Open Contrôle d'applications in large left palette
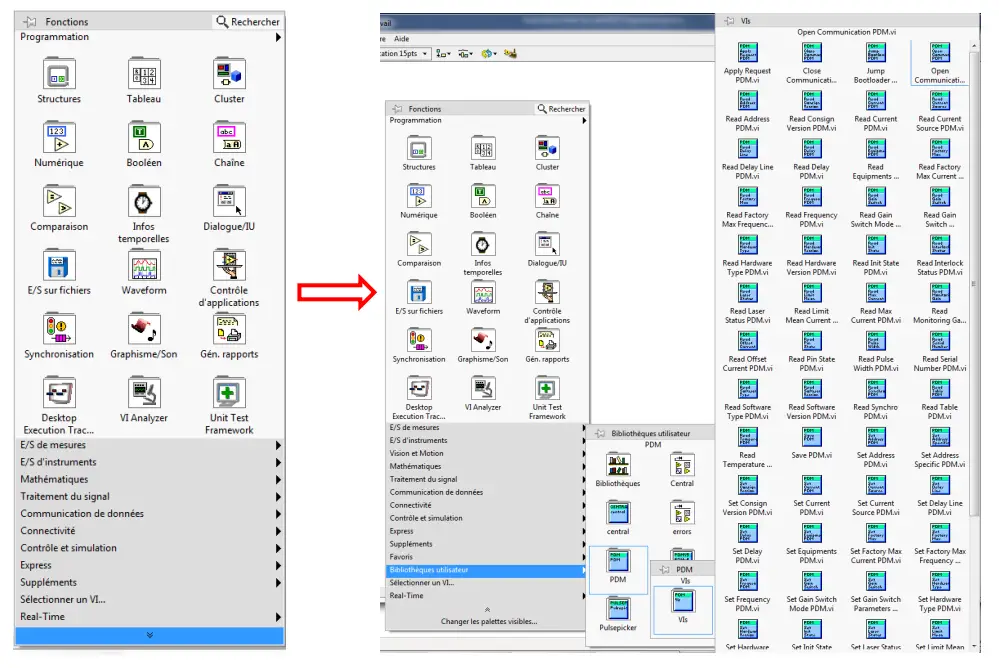 pyautogui.click(x=229, y=265)
